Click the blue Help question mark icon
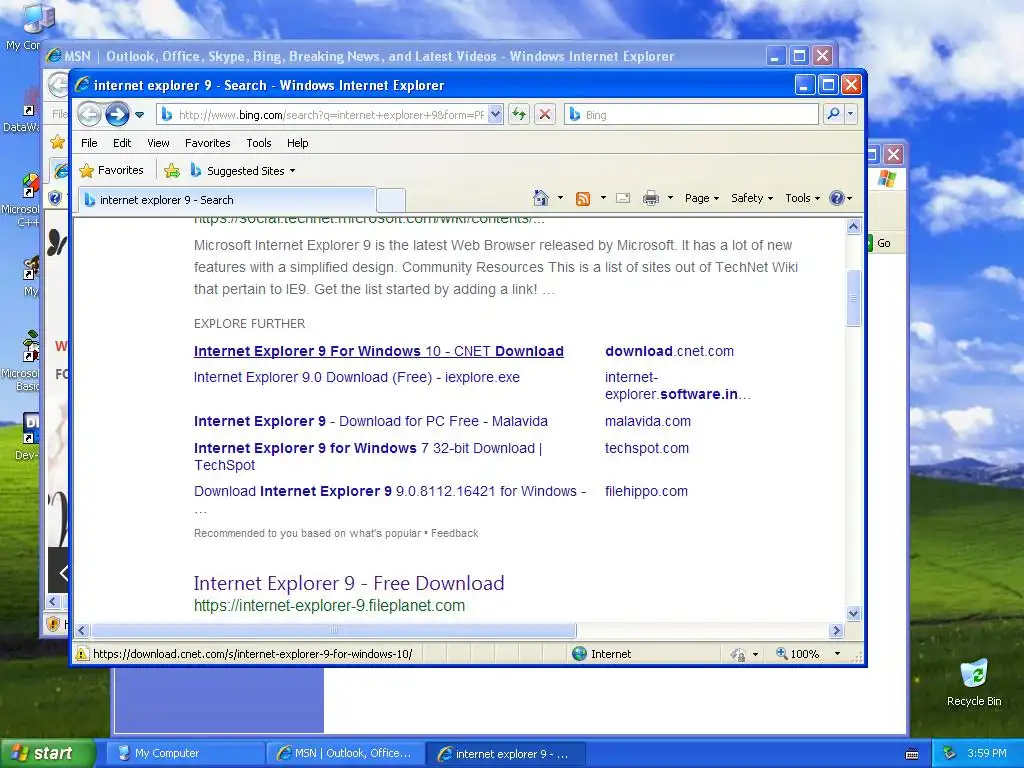 [x=837, y=198]
